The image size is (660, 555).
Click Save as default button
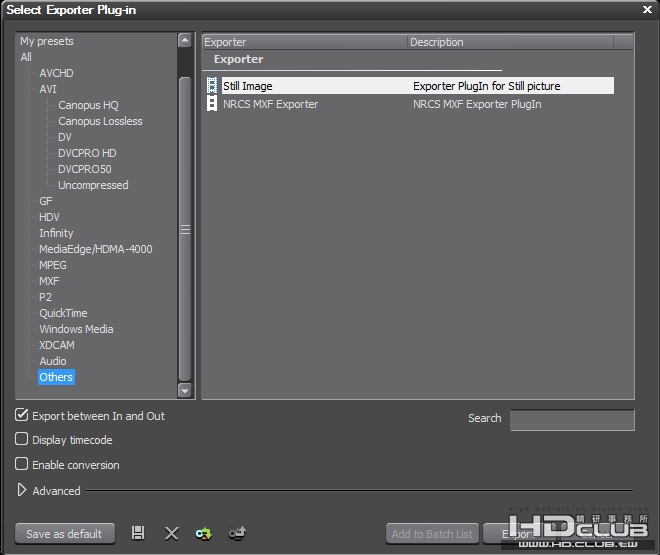(65, 534)
